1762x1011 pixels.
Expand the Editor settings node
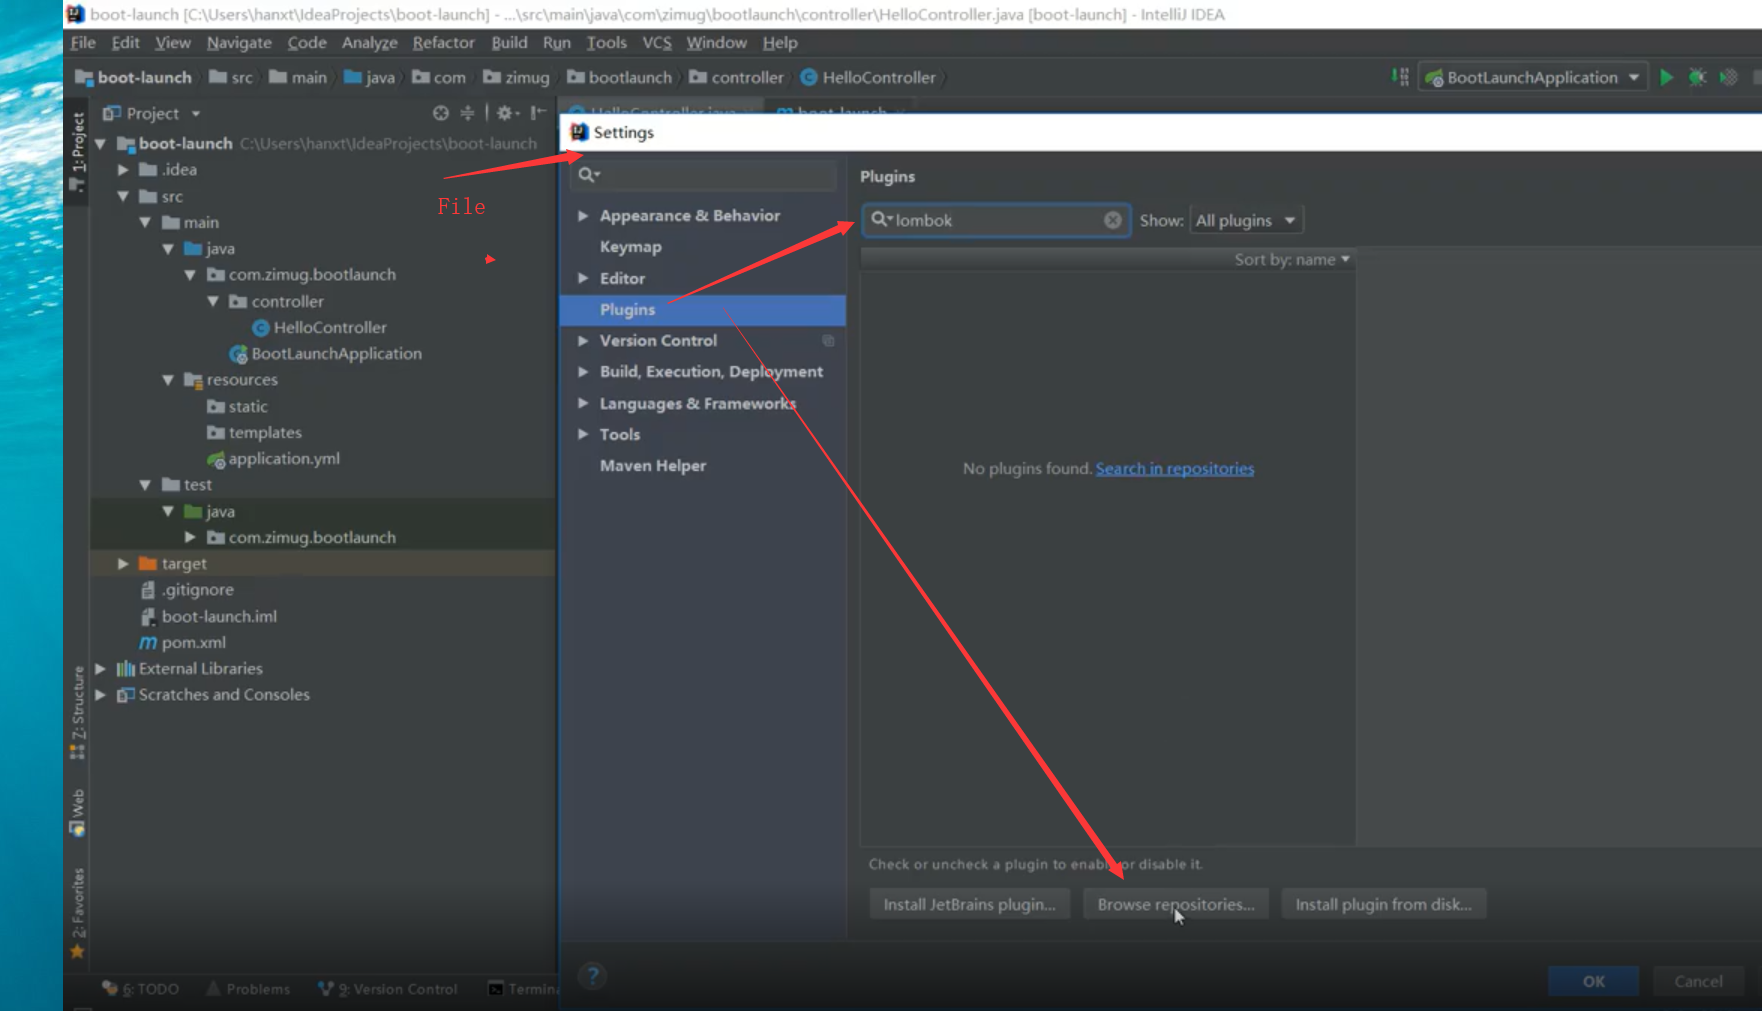(x=583, y=278)
